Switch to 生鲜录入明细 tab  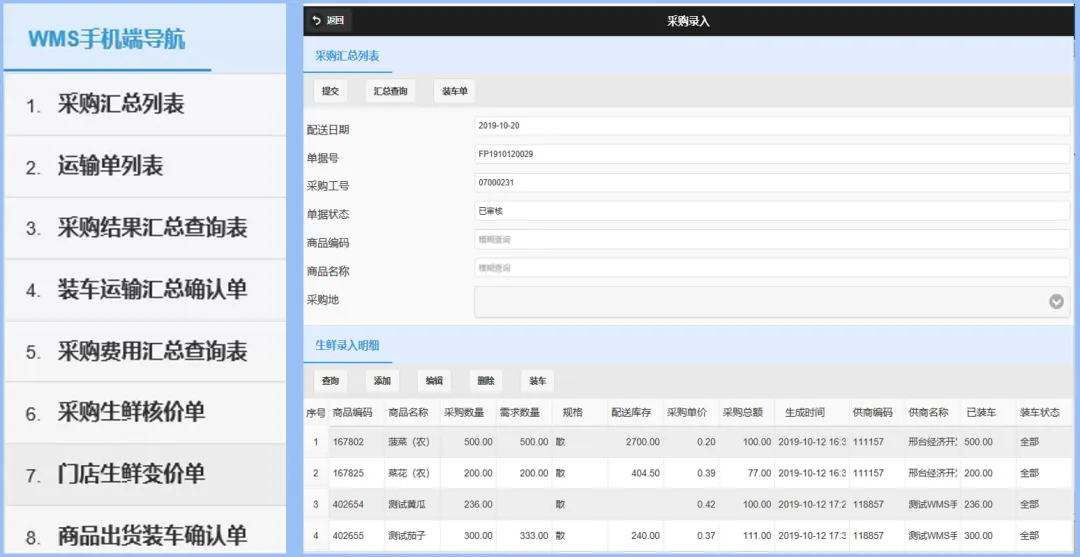(x=347, y=346)
